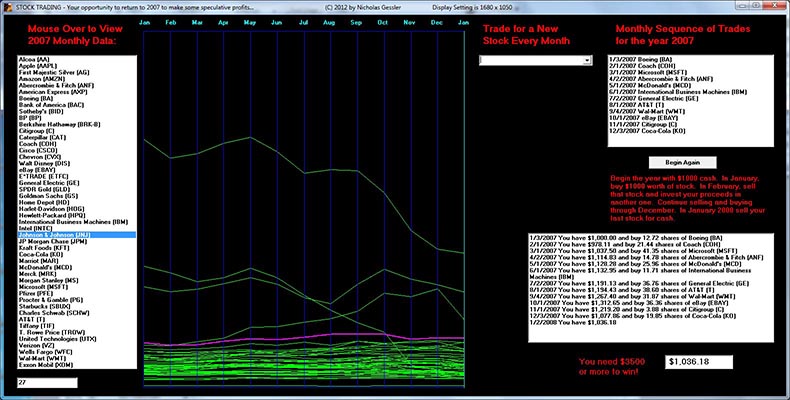This screenshot has height=400, width=790.
Task: Select Caterpillar (CAT) in the stock list
Action: (x=77, y=138)
